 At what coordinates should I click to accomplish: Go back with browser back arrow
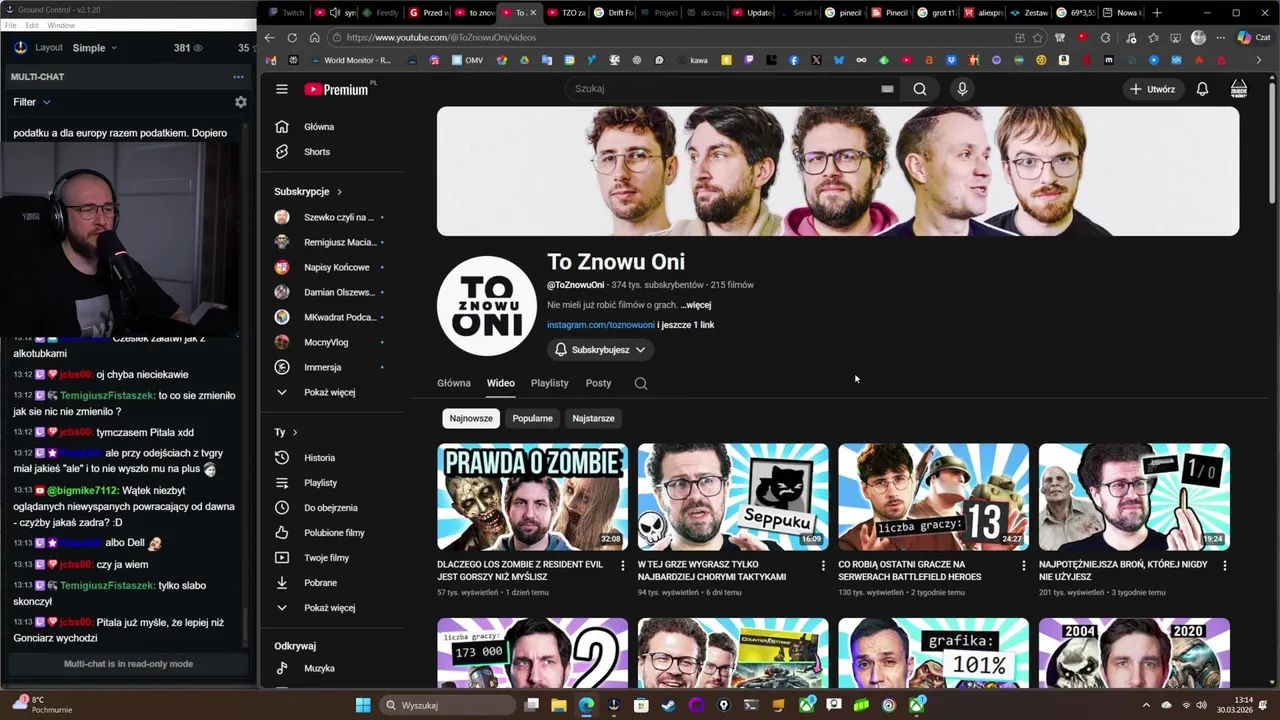point(269,38)
